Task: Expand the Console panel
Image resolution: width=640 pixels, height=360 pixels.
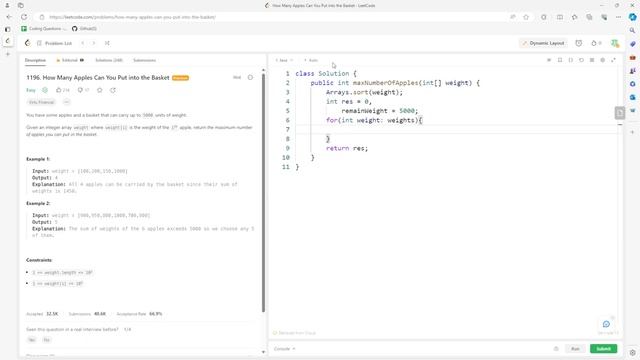Action: pos(284,349)
